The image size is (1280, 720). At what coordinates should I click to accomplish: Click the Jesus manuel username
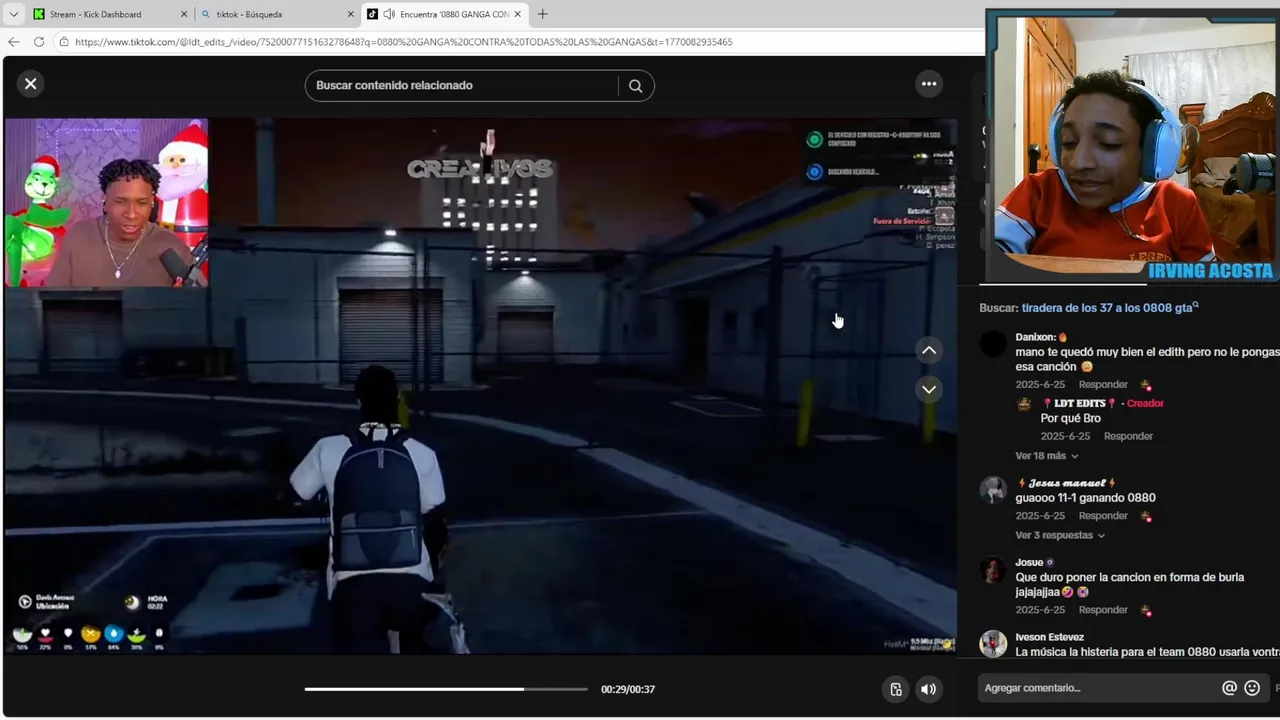tap(1067, 483)
